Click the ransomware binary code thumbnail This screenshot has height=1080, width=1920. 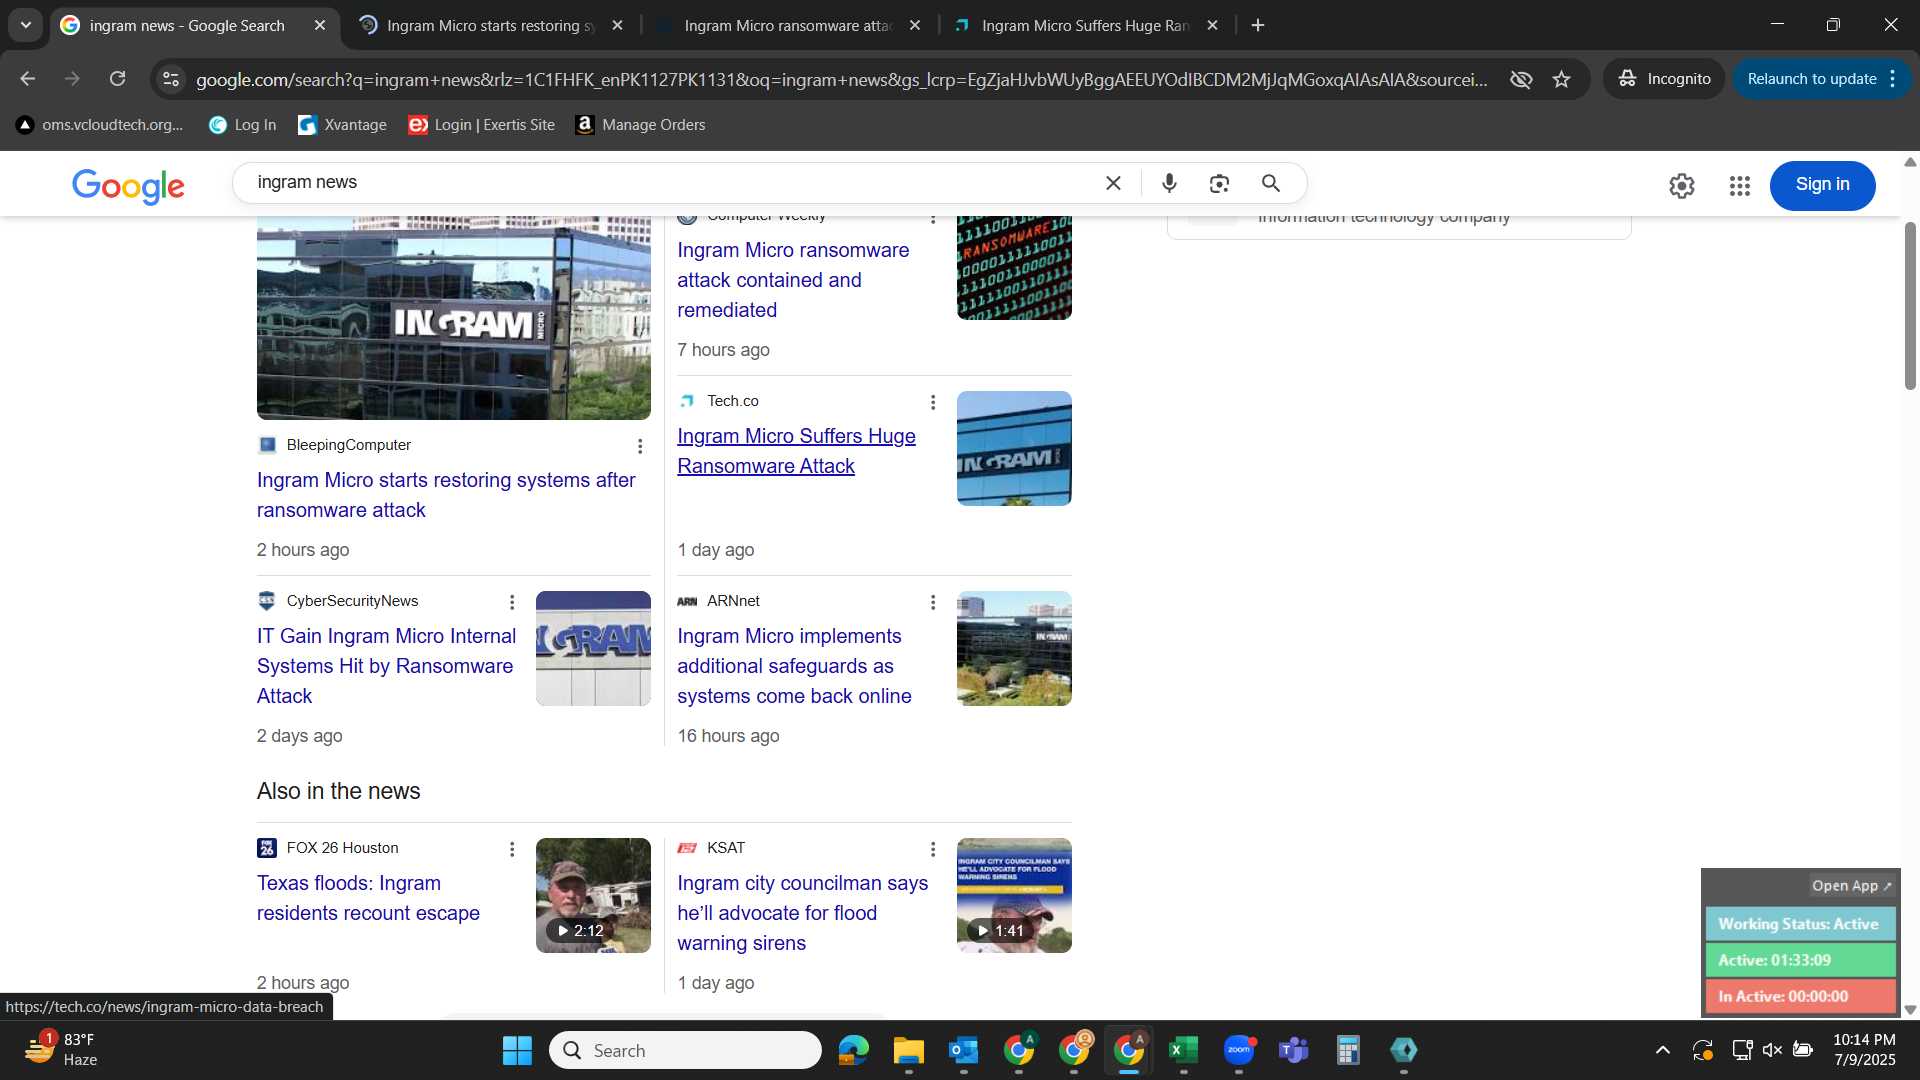[x=1014, y=268]
